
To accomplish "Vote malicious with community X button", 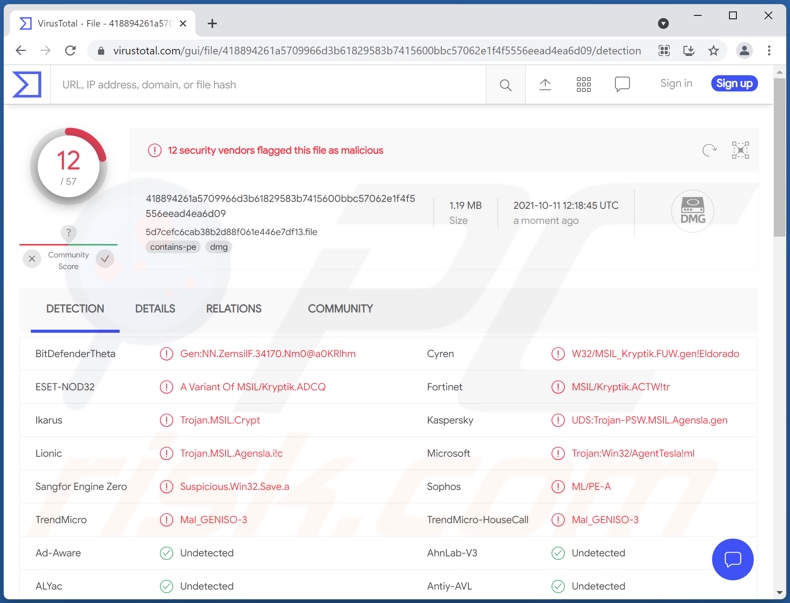I will click(x=32, y=259).
